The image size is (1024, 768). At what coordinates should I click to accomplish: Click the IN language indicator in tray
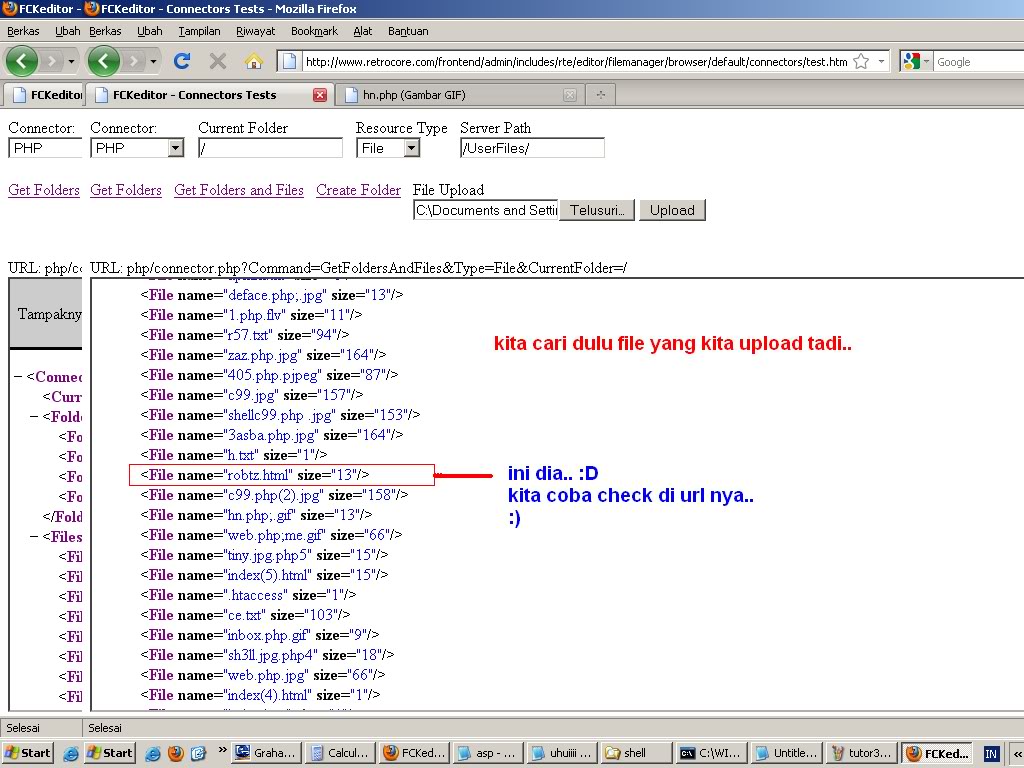991,754
